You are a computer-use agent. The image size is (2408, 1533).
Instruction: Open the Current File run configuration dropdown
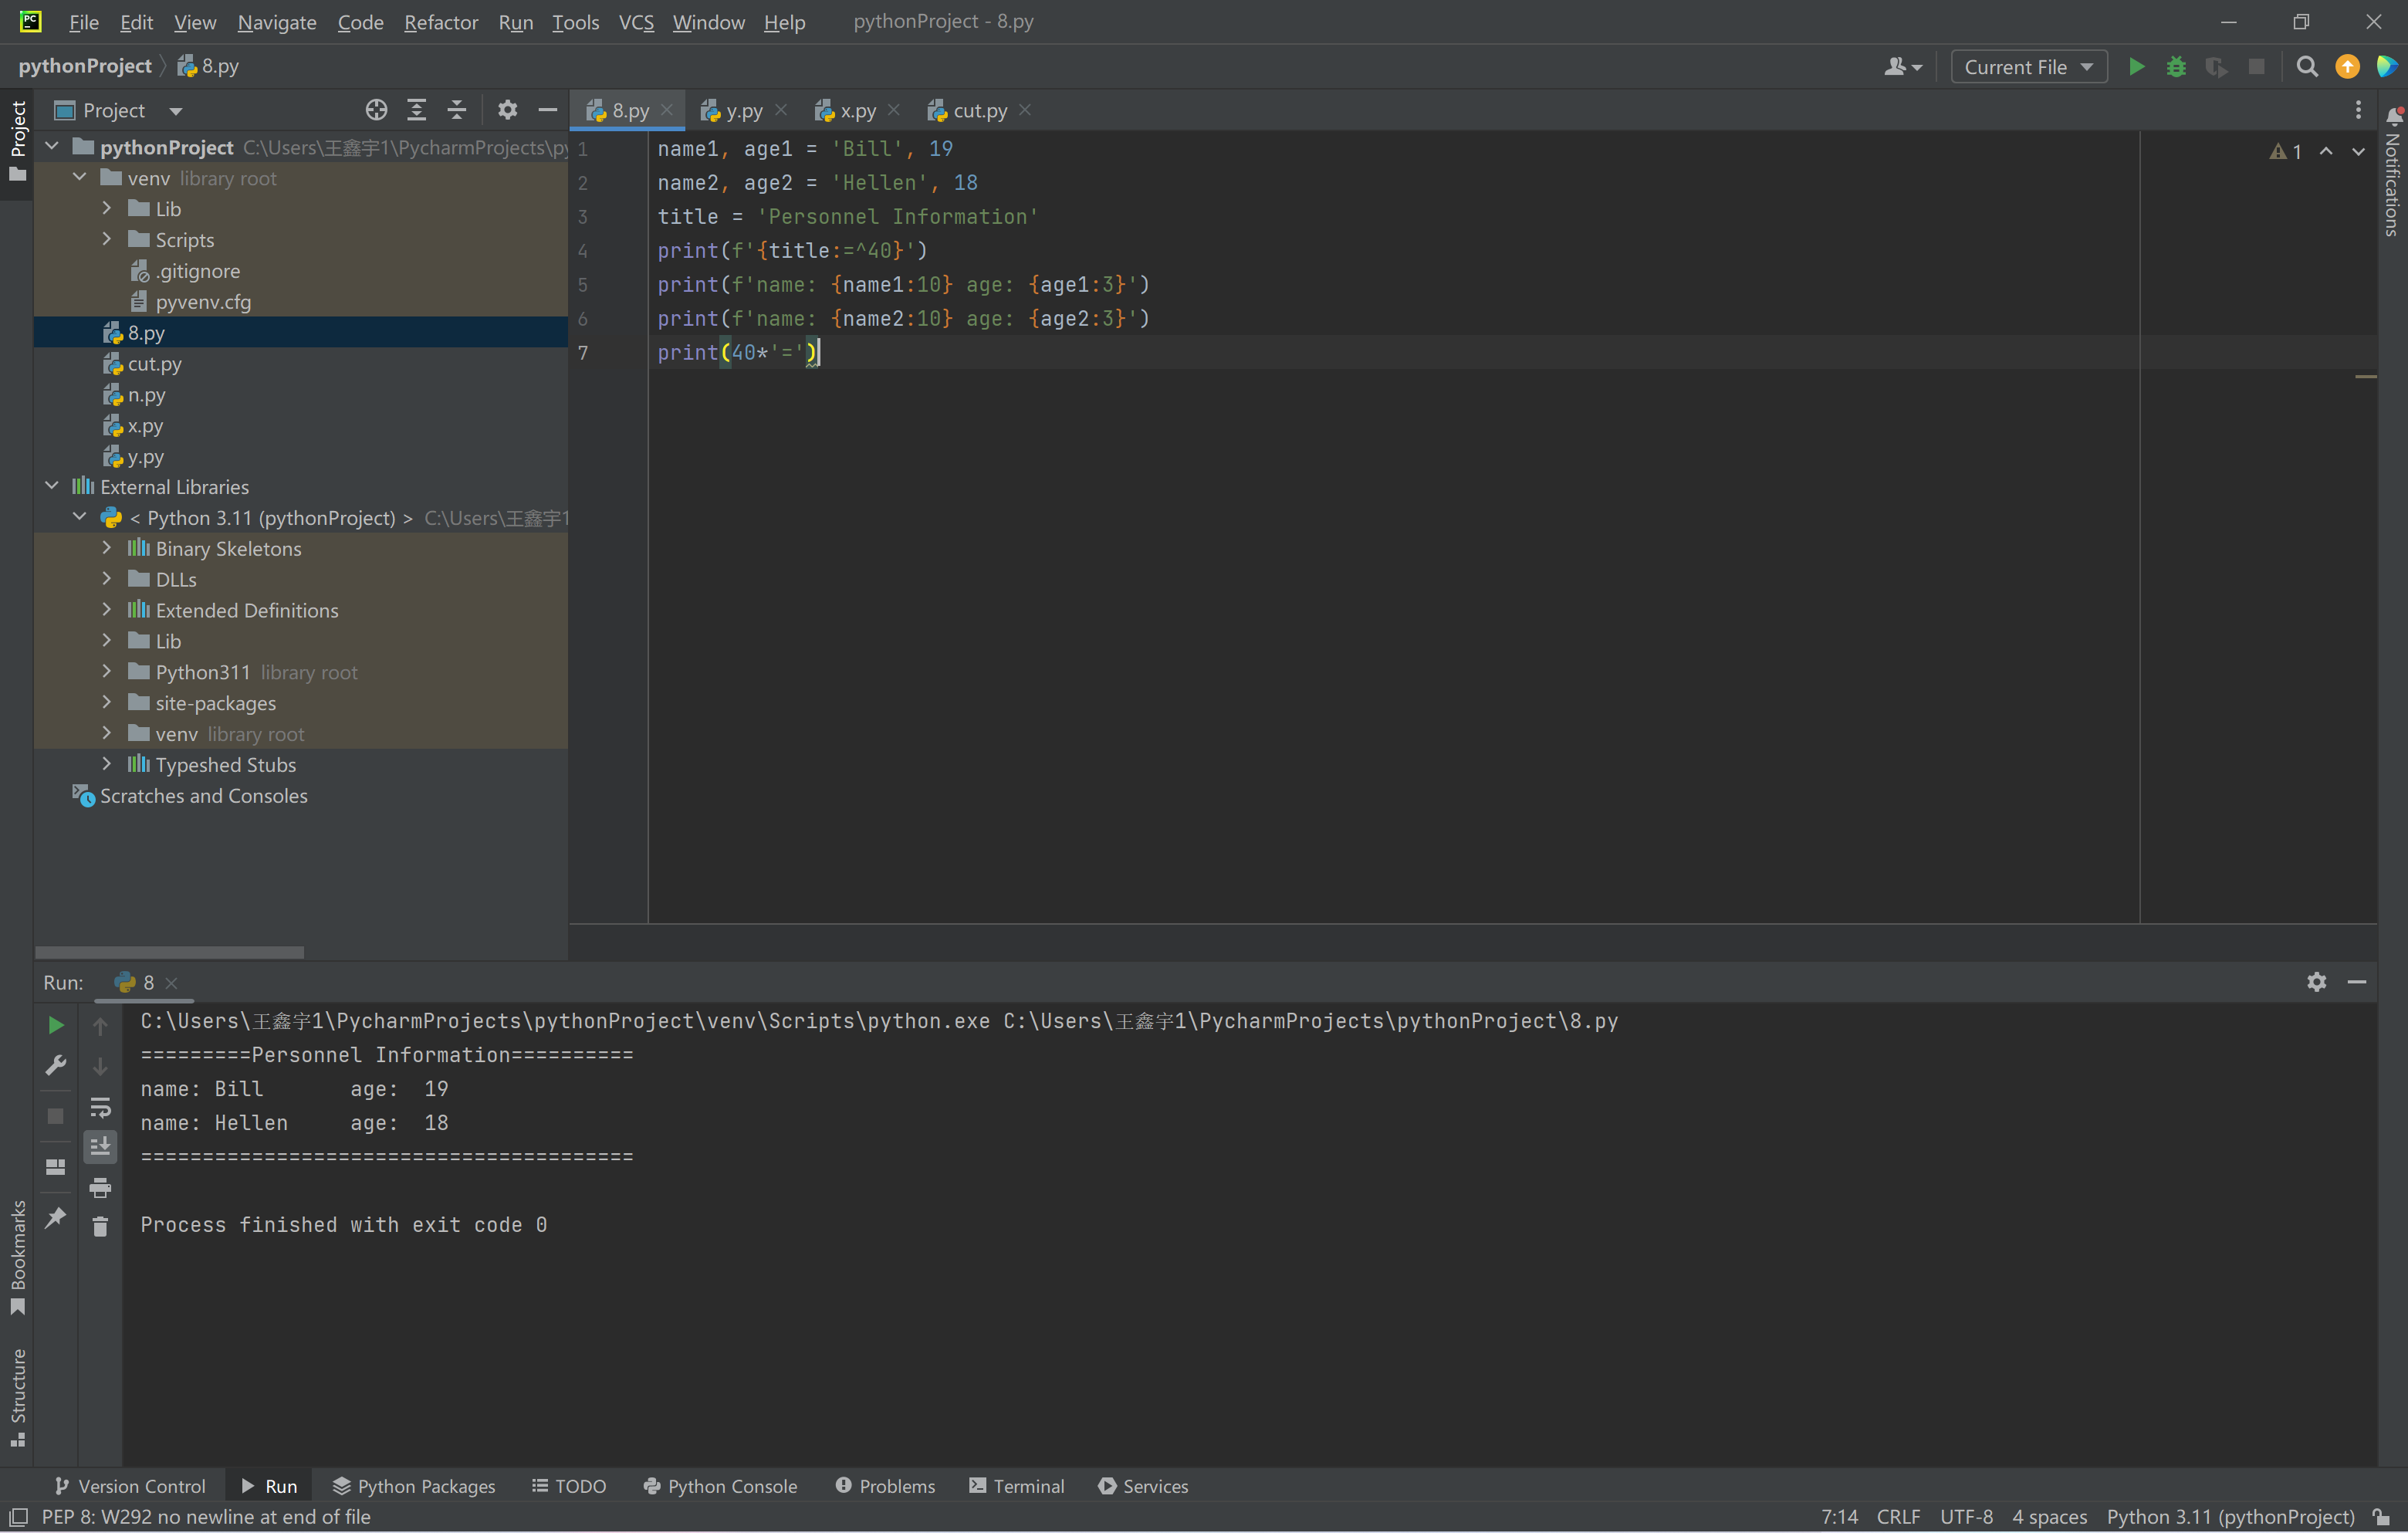[2028, 67]
